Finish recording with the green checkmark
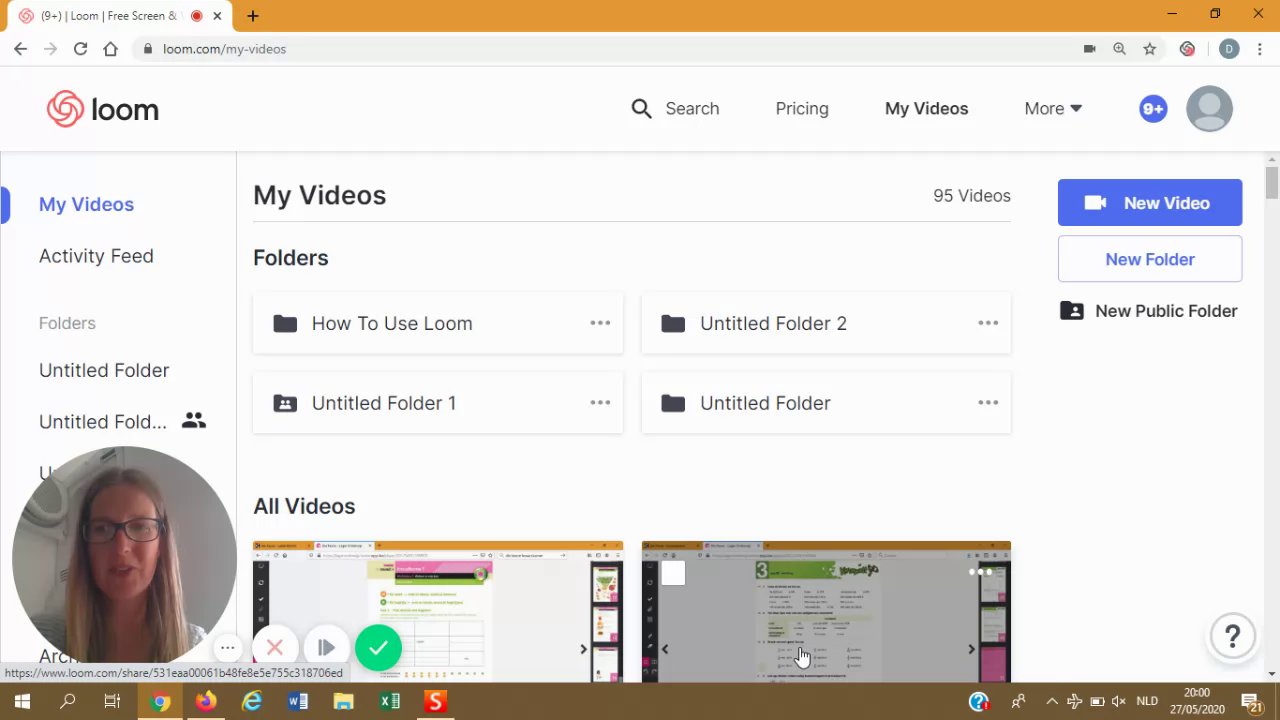 [x=378, y=648]
